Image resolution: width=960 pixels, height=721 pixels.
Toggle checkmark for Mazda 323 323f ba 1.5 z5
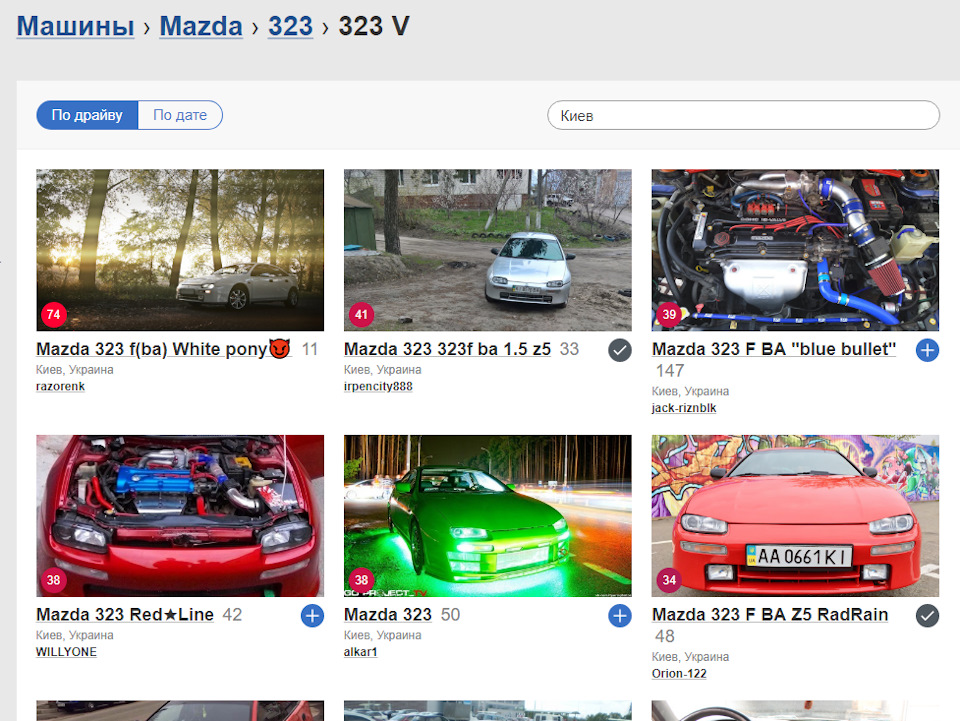coord(620,350)
